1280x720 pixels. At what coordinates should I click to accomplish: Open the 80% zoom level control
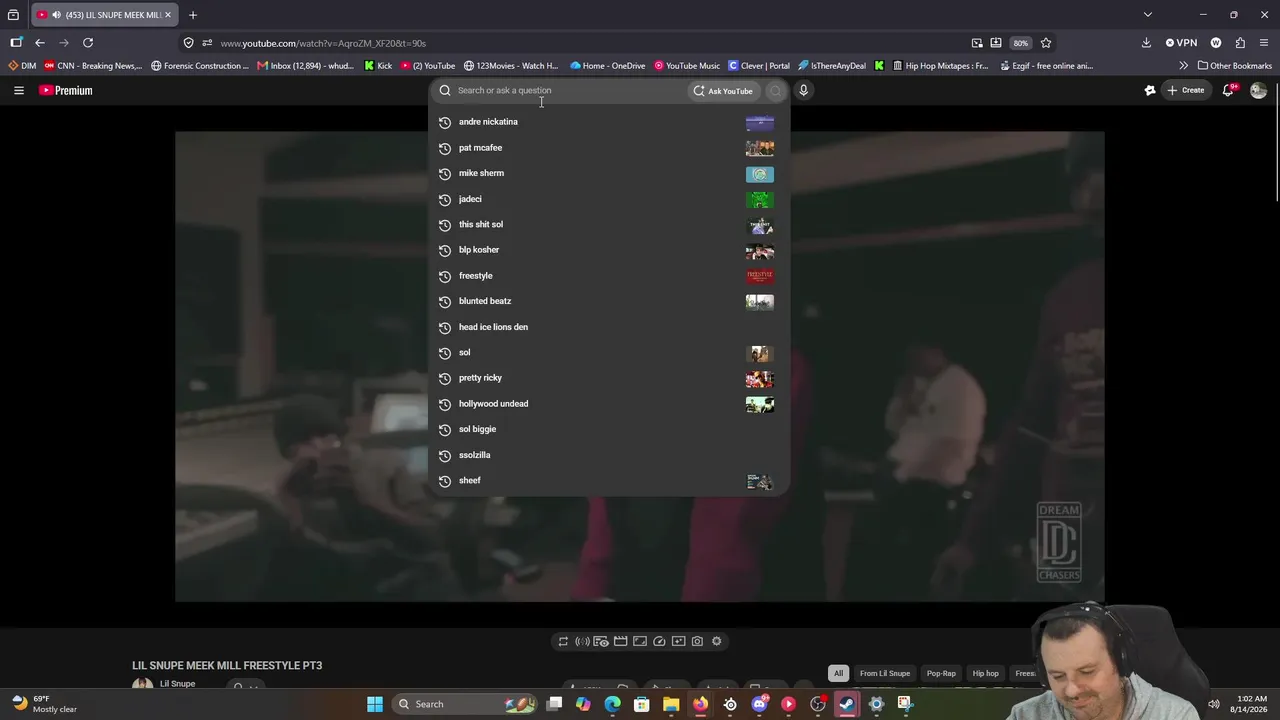(x=1020, y=43)
